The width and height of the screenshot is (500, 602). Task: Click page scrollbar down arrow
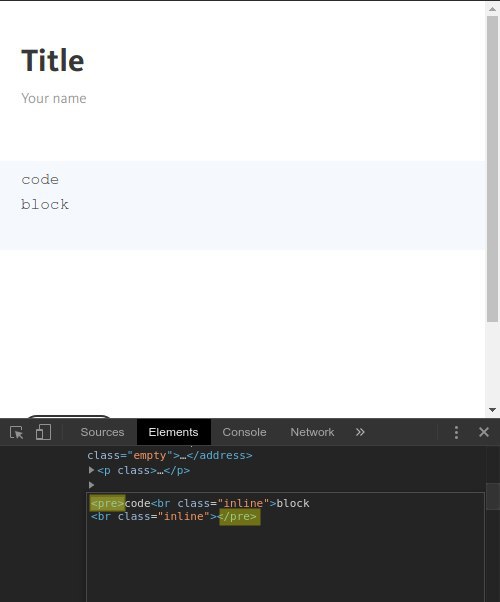pos(493,410)
